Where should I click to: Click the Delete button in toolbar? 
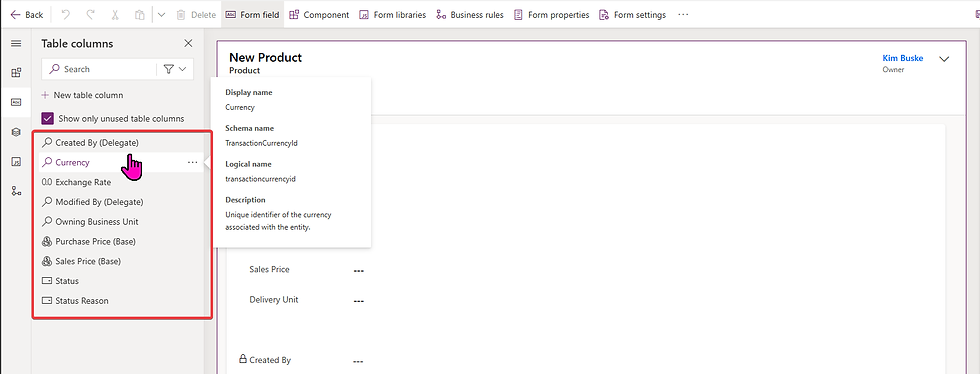click(x=196, y=14)
